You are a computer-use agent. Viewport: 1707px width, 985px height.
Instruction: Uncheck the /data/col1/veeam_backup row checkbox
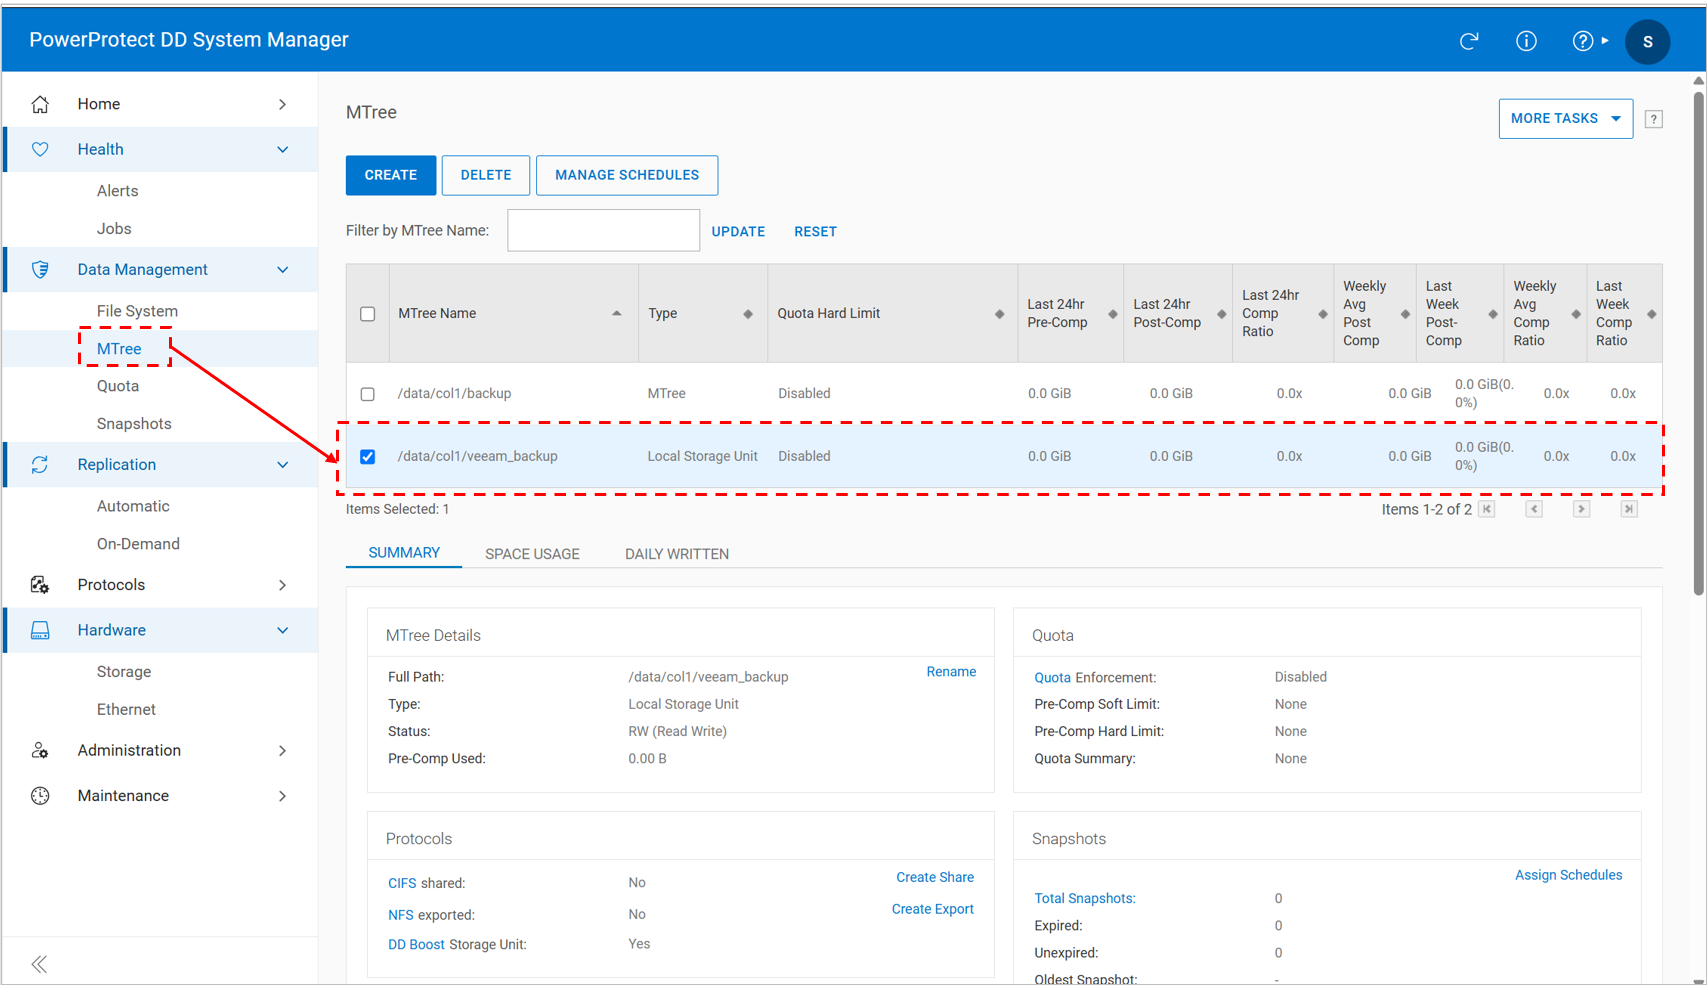(x=368, y=456)
